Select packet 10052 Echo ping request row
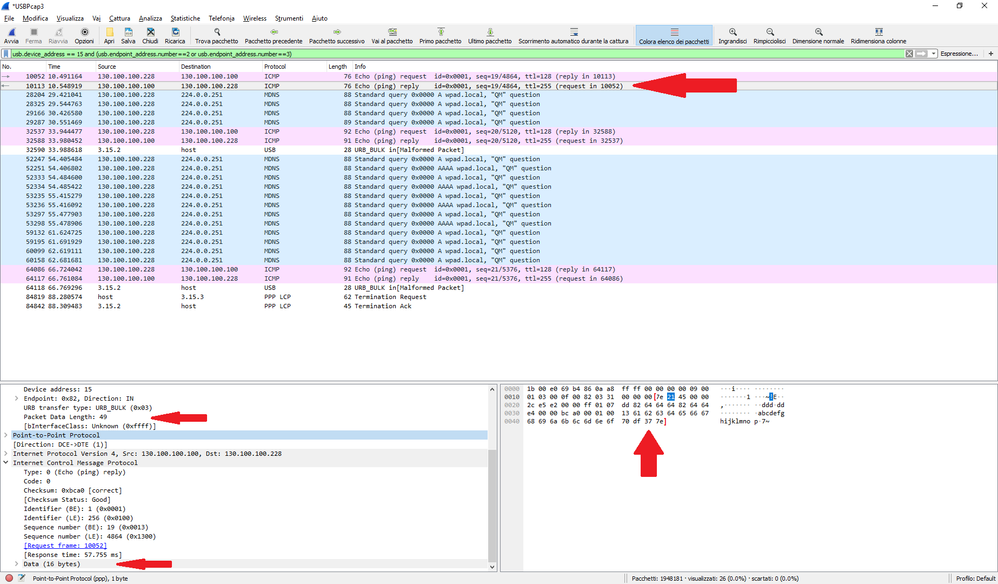Screen dimensions: 998x584 coord(498,76)
